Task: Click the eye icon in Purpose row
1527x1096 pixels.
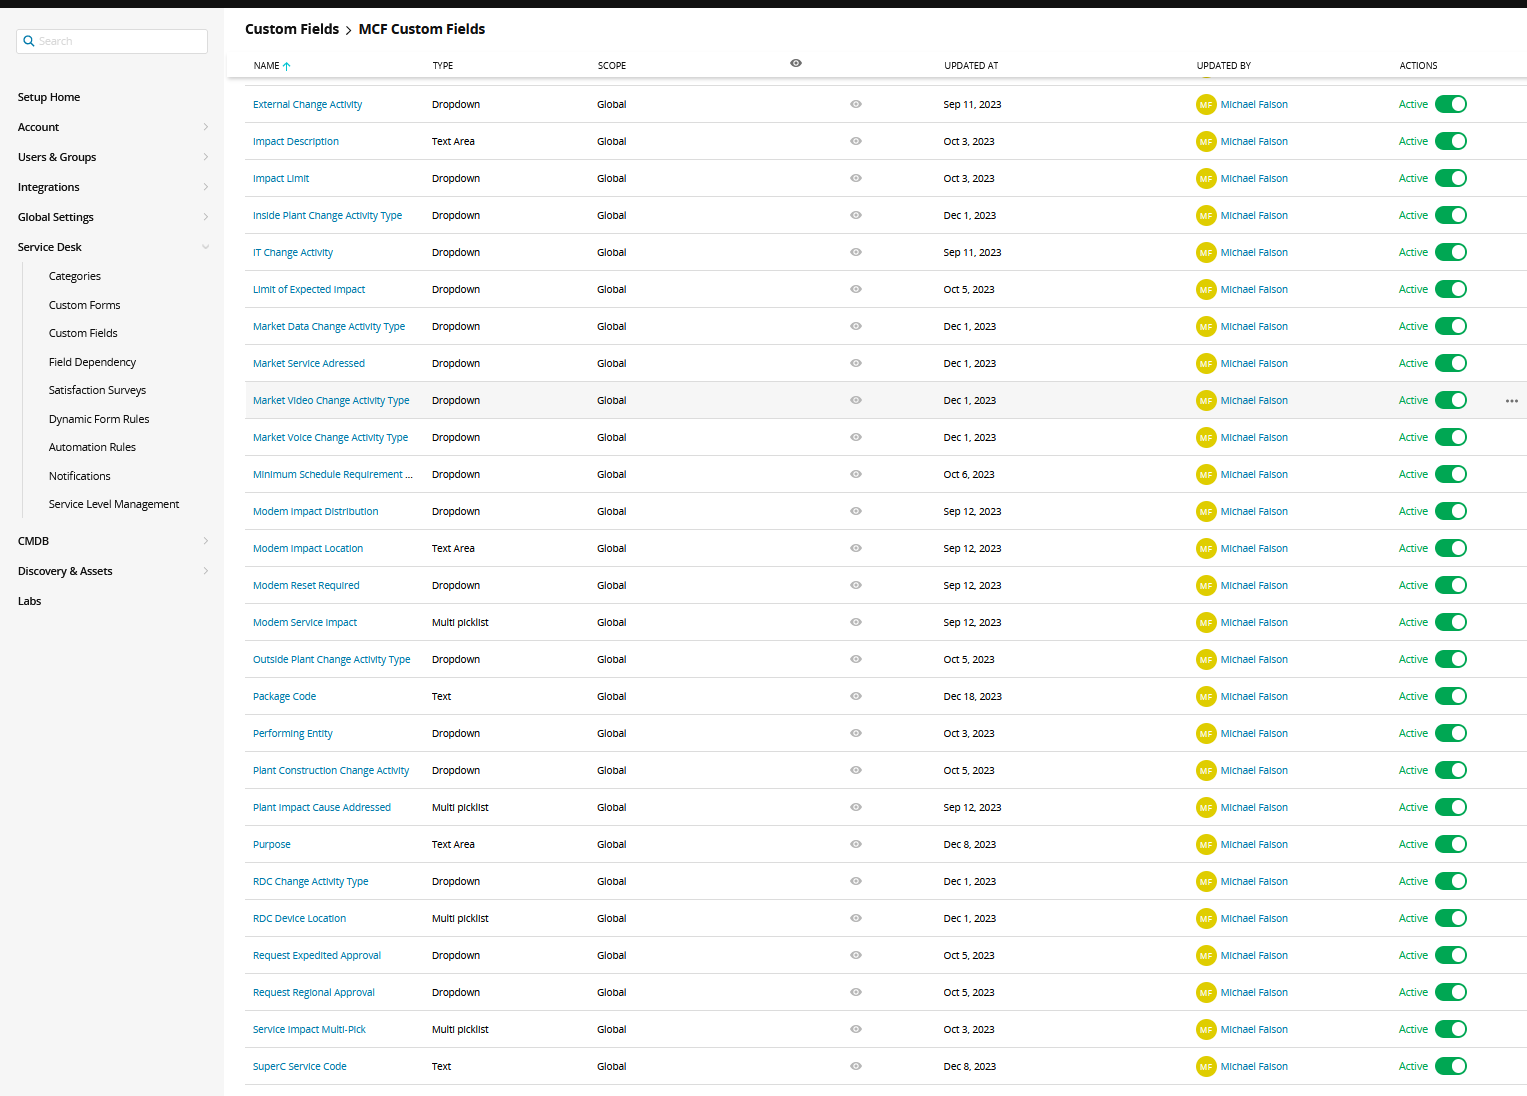Action: [x=856, y=844]
